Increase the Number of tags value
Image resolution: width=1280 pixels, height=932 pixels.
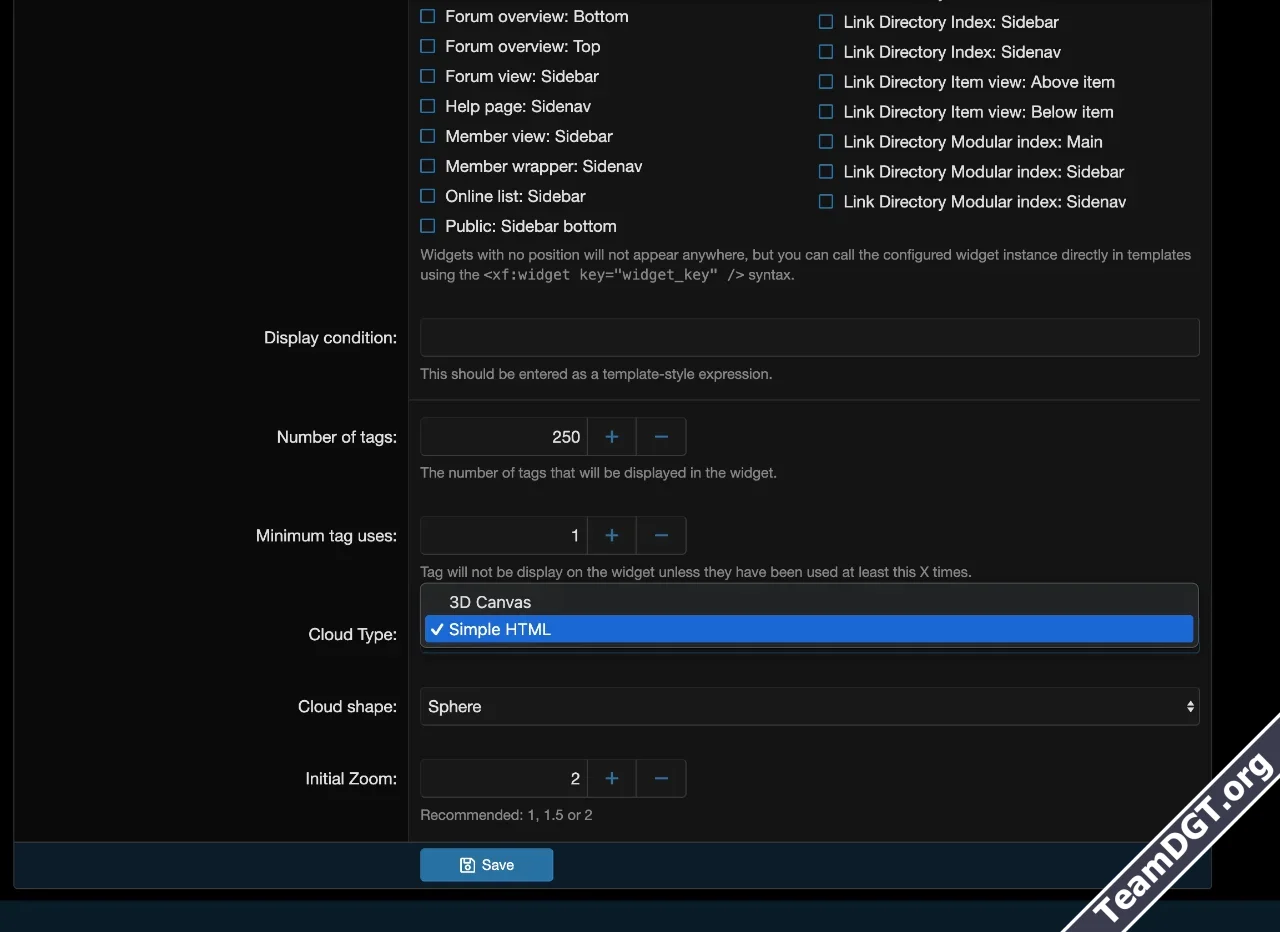point(612,437)
